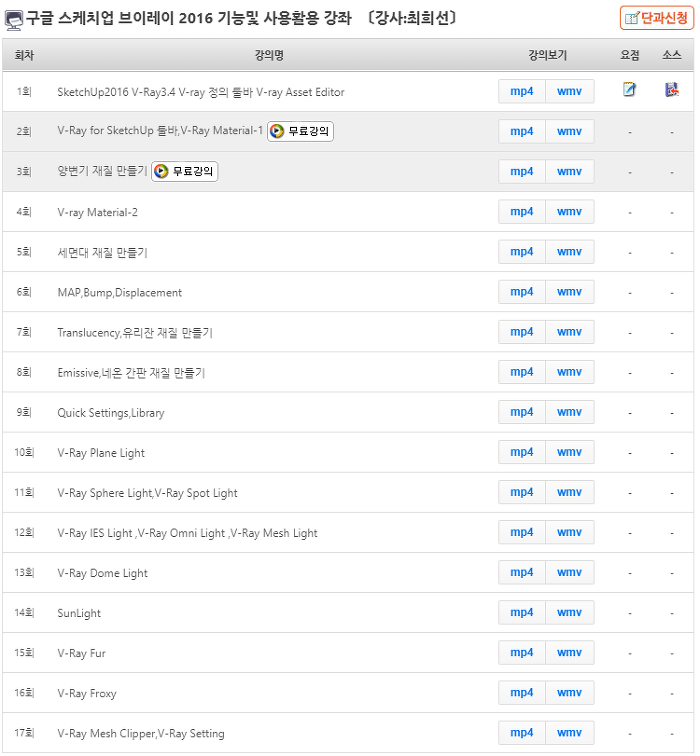
Task: Open wmv for lecture 1 Asset Editor
Action: coord(569,91)
